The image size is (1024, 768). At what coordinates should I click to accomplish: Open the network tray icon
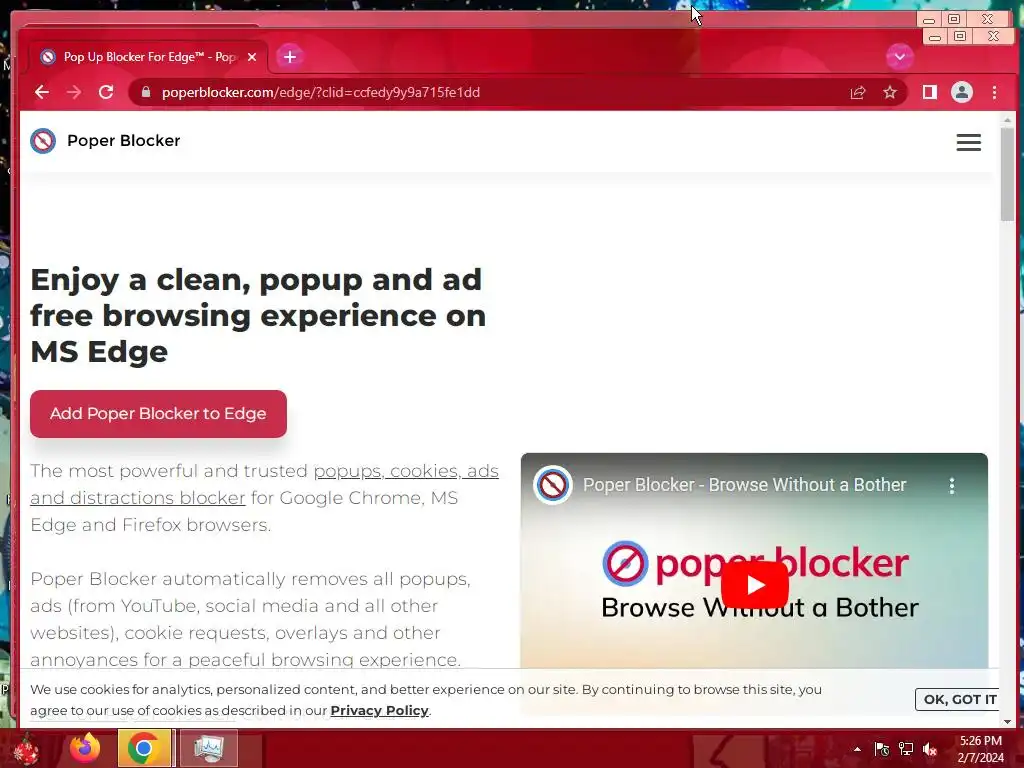click(x=906, y=749)
